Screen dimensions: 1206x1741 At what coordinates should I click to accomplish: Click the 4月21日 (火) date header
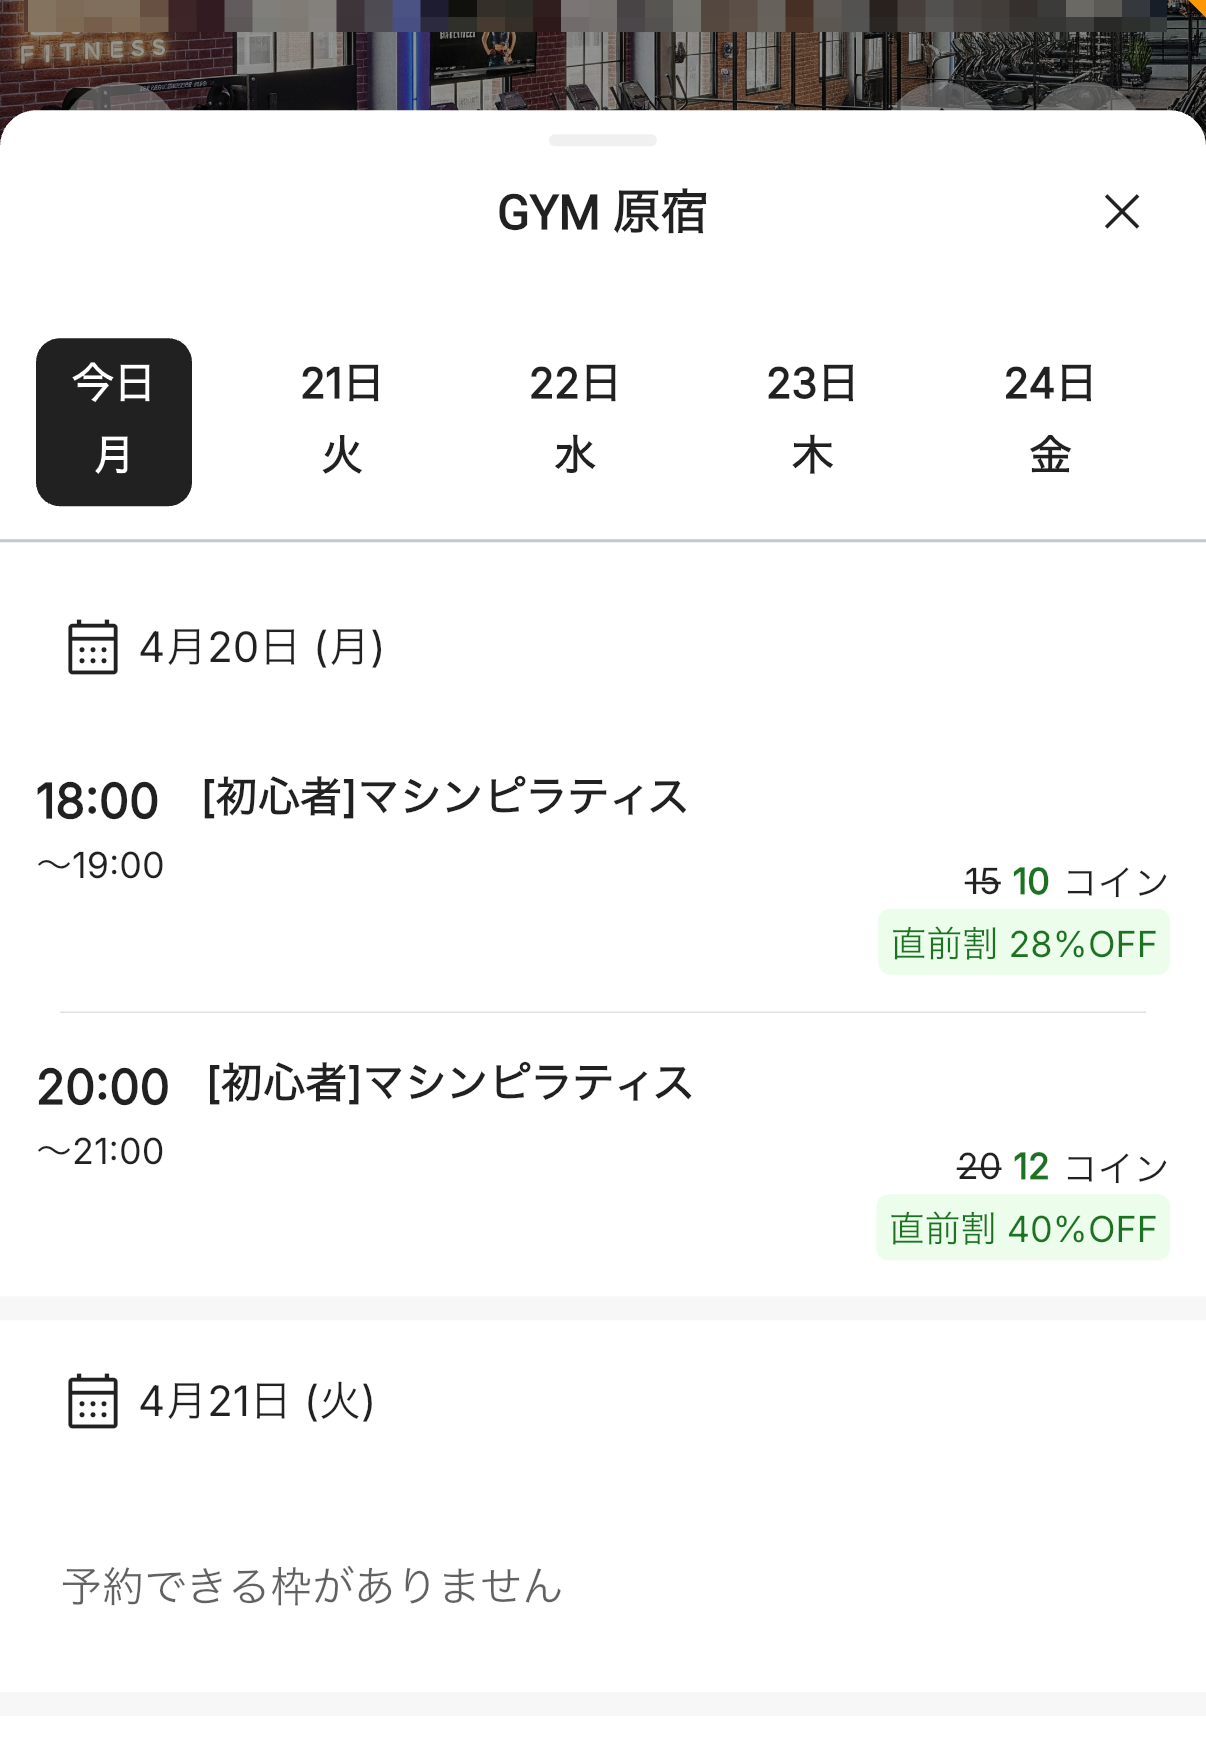point(256,1401)
